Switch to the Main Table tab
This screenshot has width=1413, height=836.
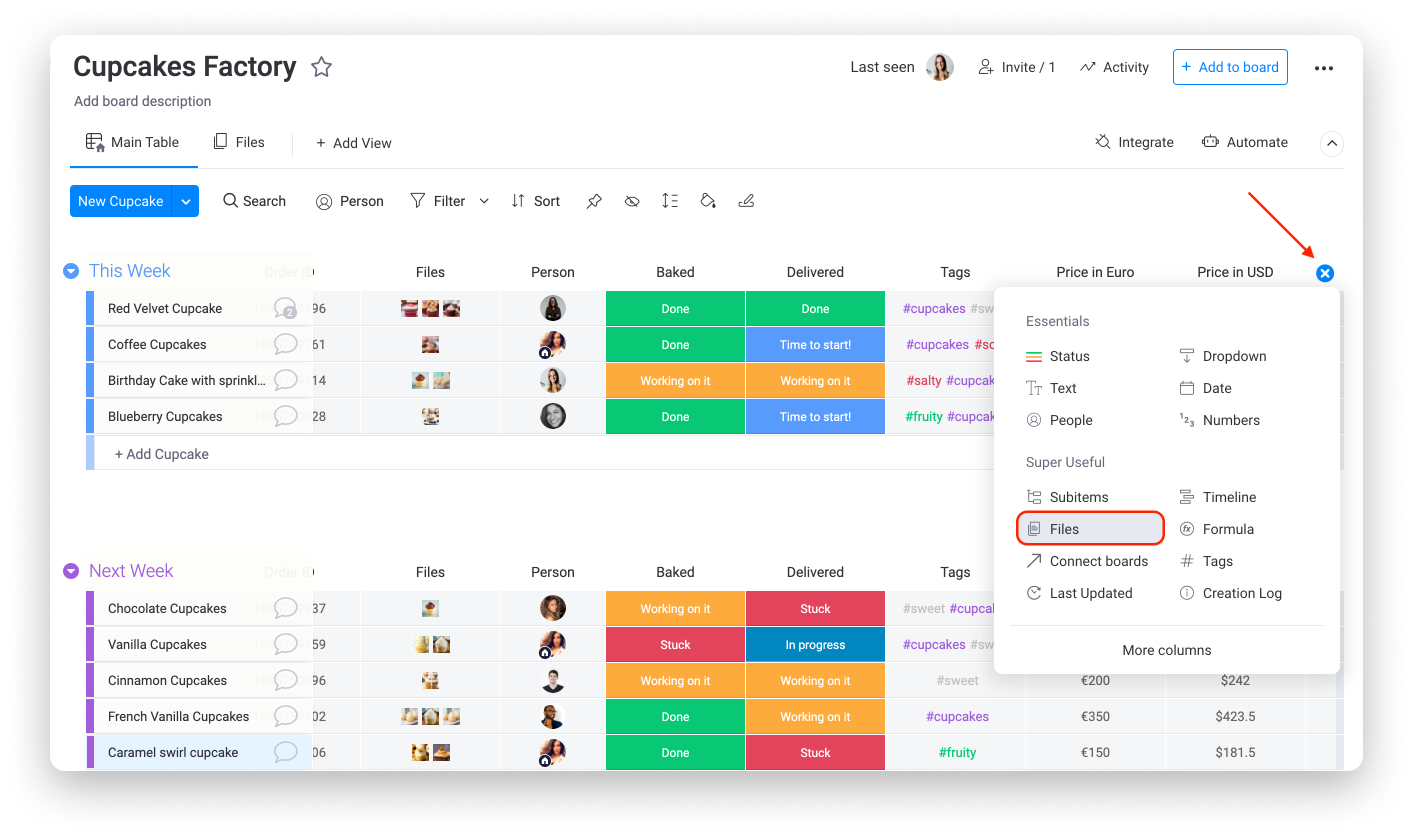click(133, 142)
